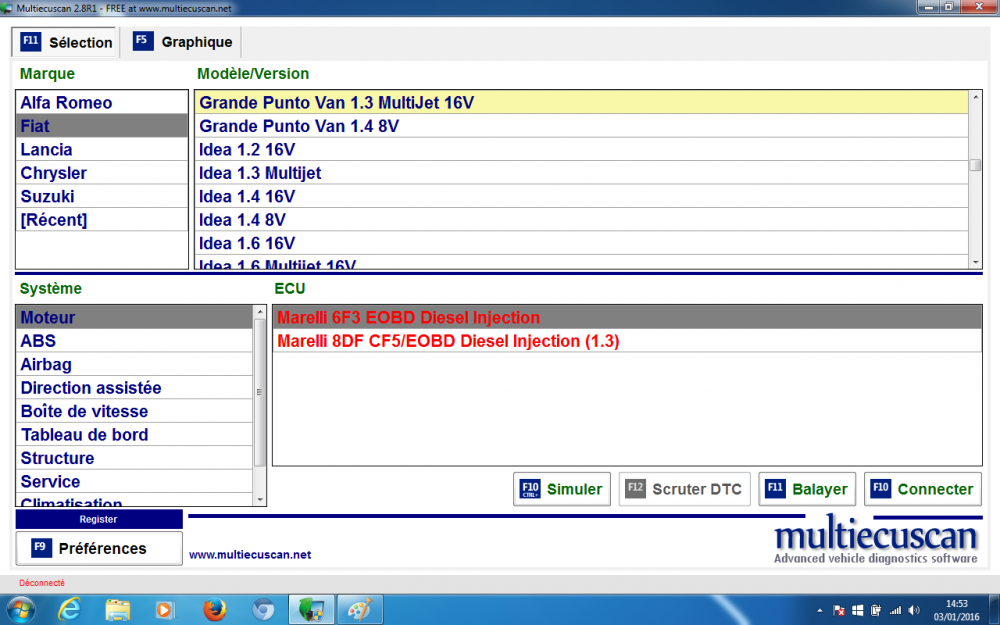This screenshot has width=1000, height=625.
Task: Choose Lancia brand
Action: click(x=102, y=149)
